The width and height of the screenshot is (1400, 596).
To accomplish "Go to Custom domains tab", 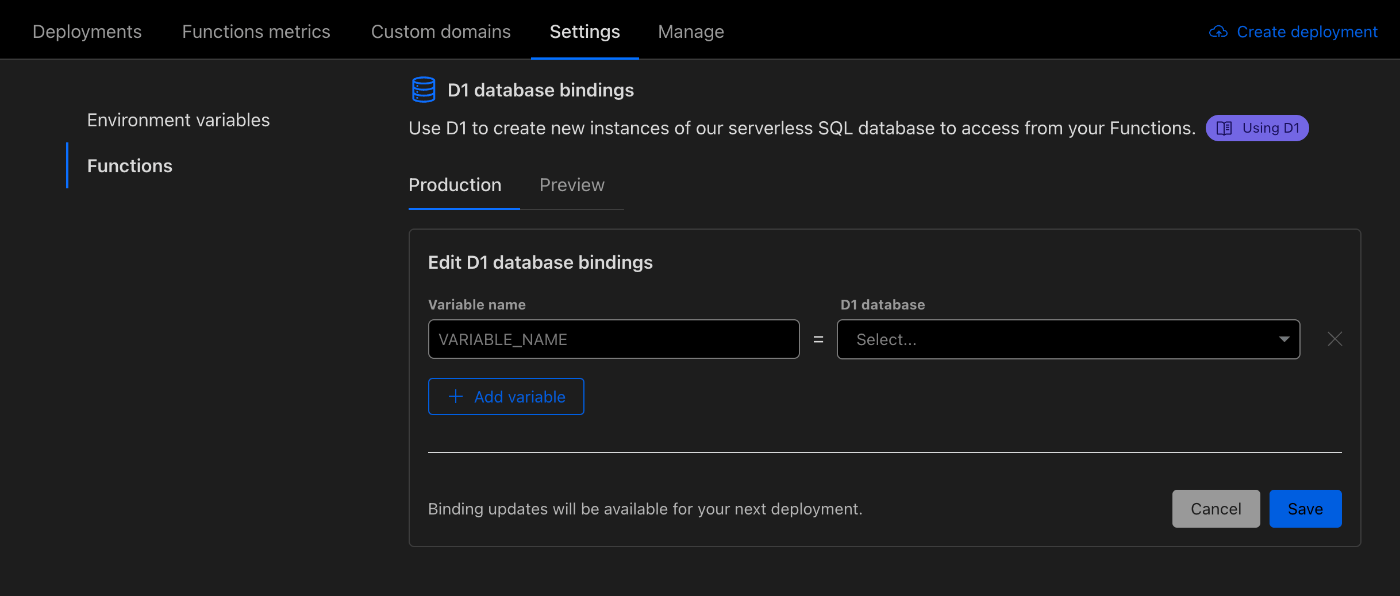I will (x=441, y=32).
